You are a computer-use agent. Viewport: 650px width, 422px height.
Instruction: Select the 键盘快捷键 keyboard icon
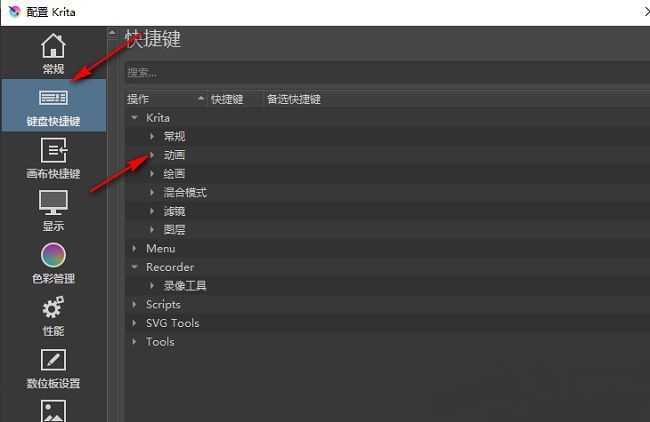click(x=53, y=98)
